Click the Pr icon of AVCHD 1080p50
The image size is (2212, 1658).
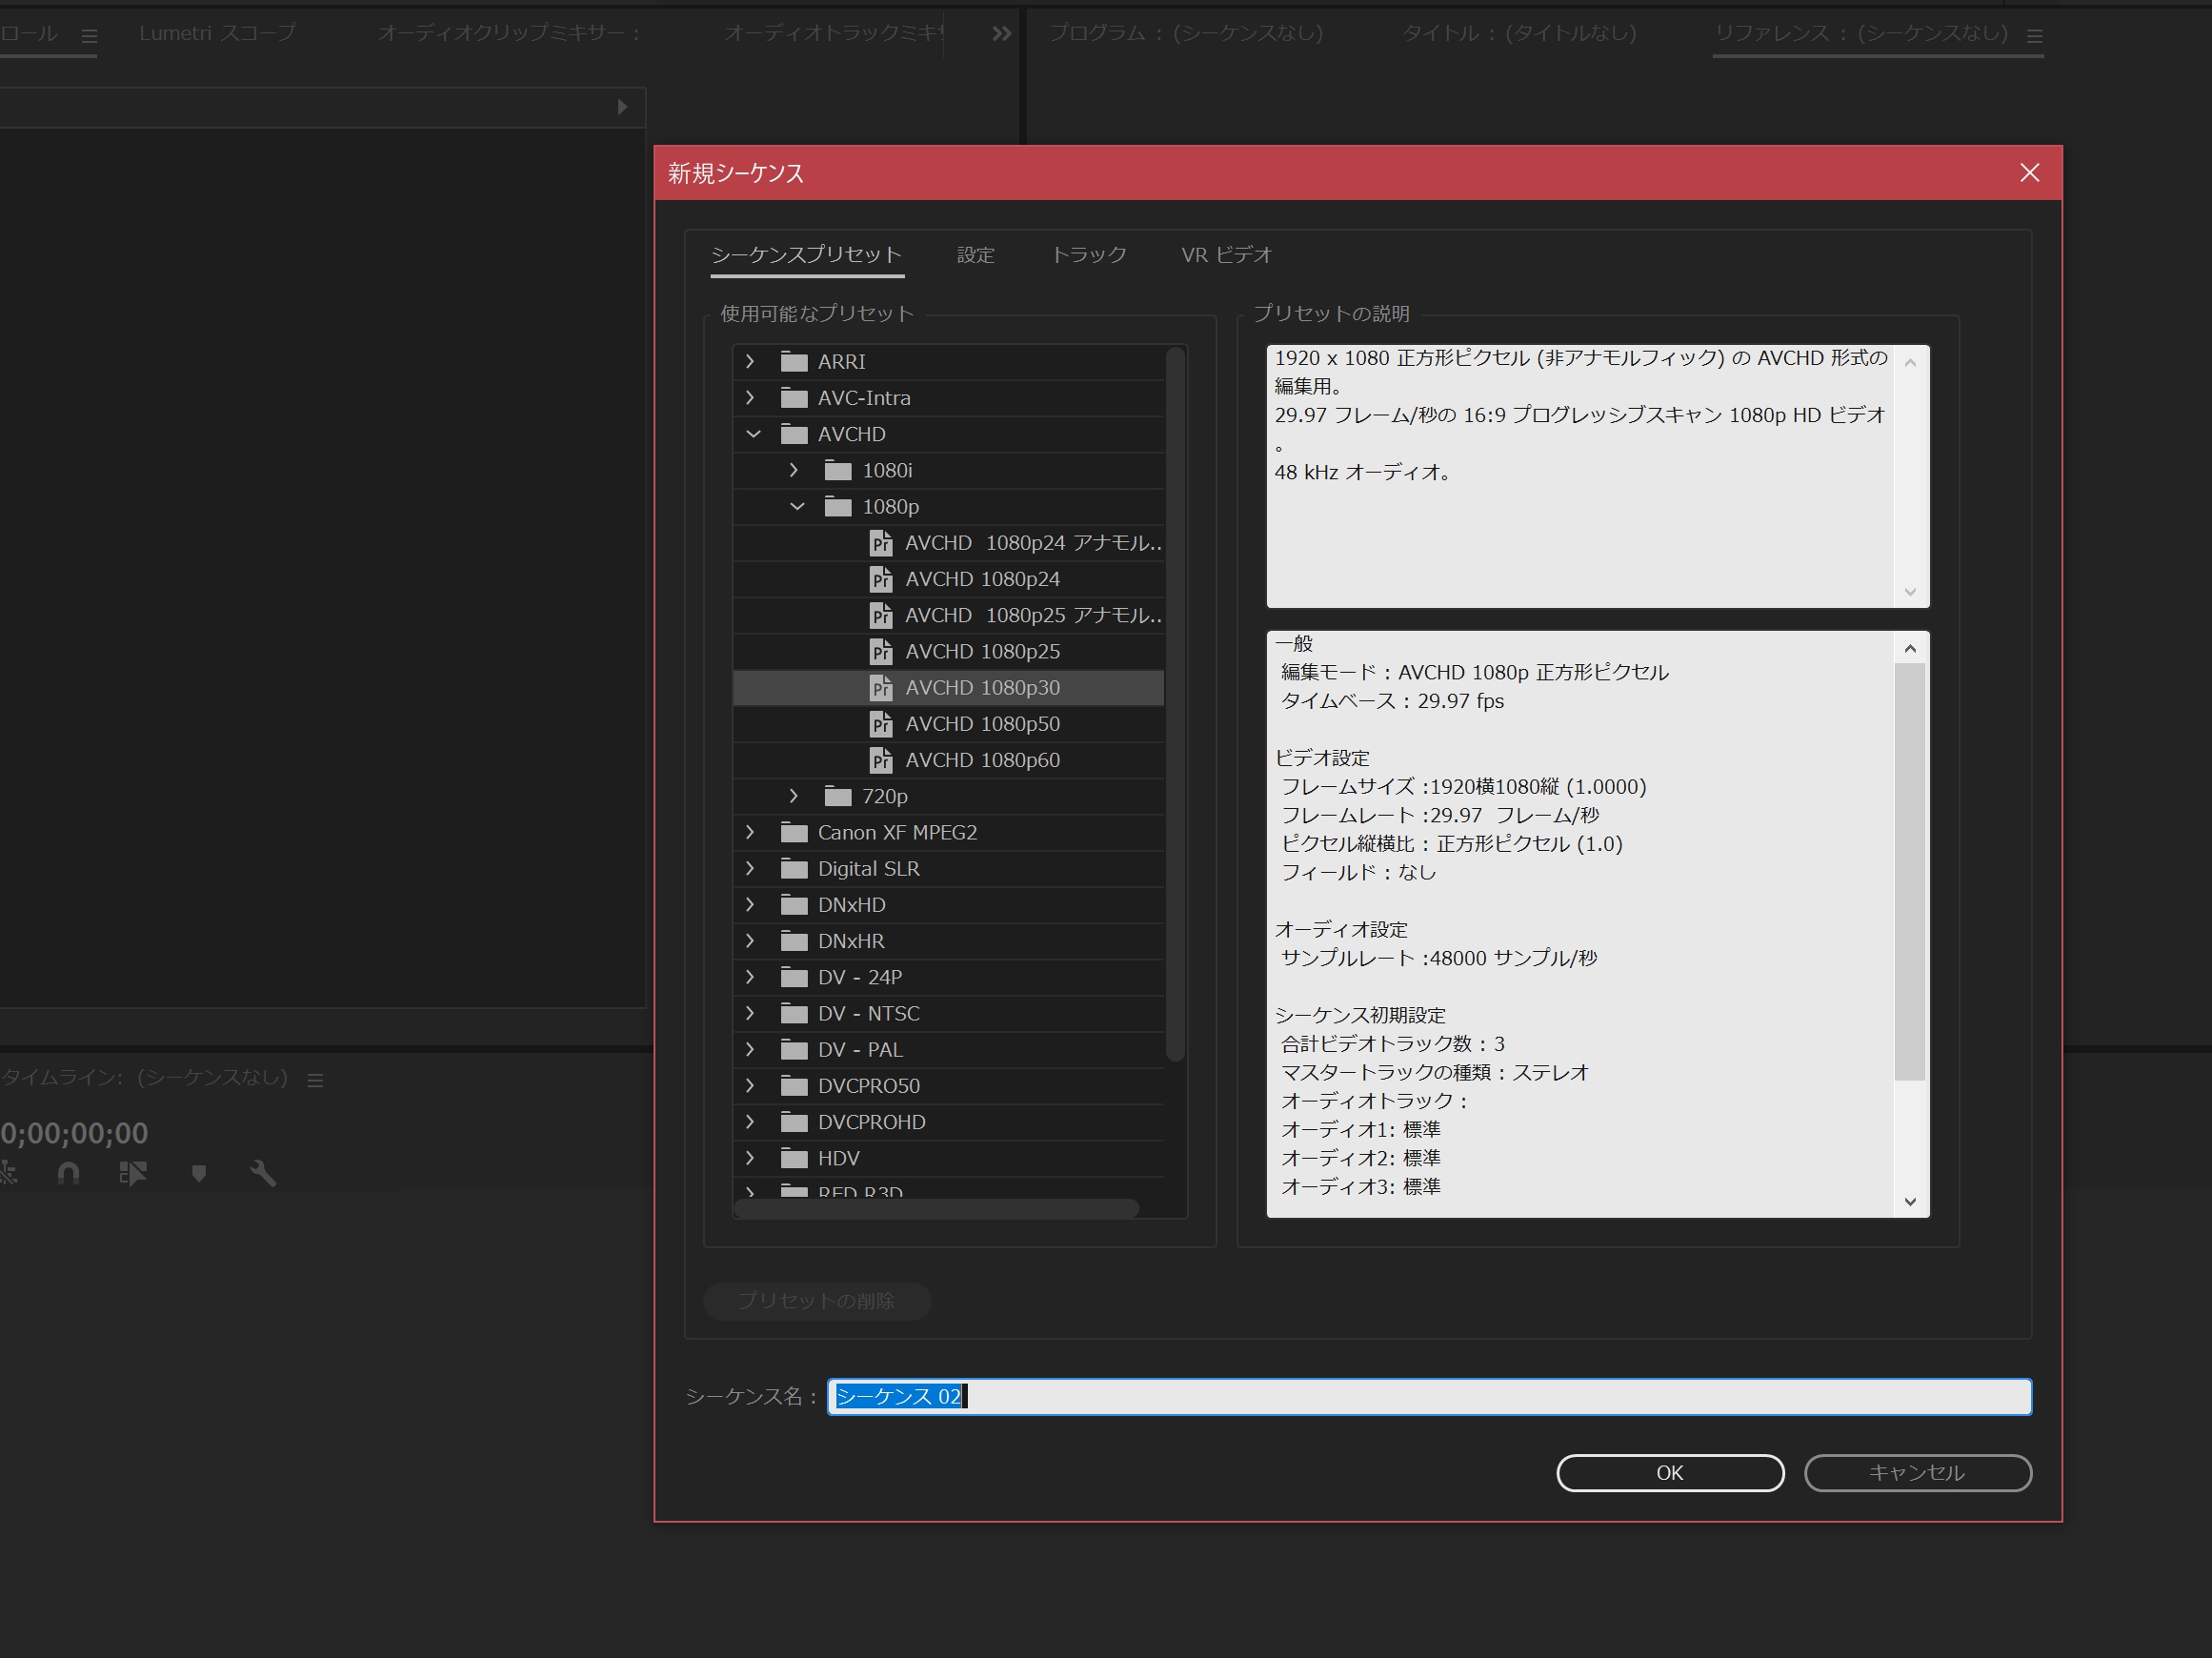(880, 724)
